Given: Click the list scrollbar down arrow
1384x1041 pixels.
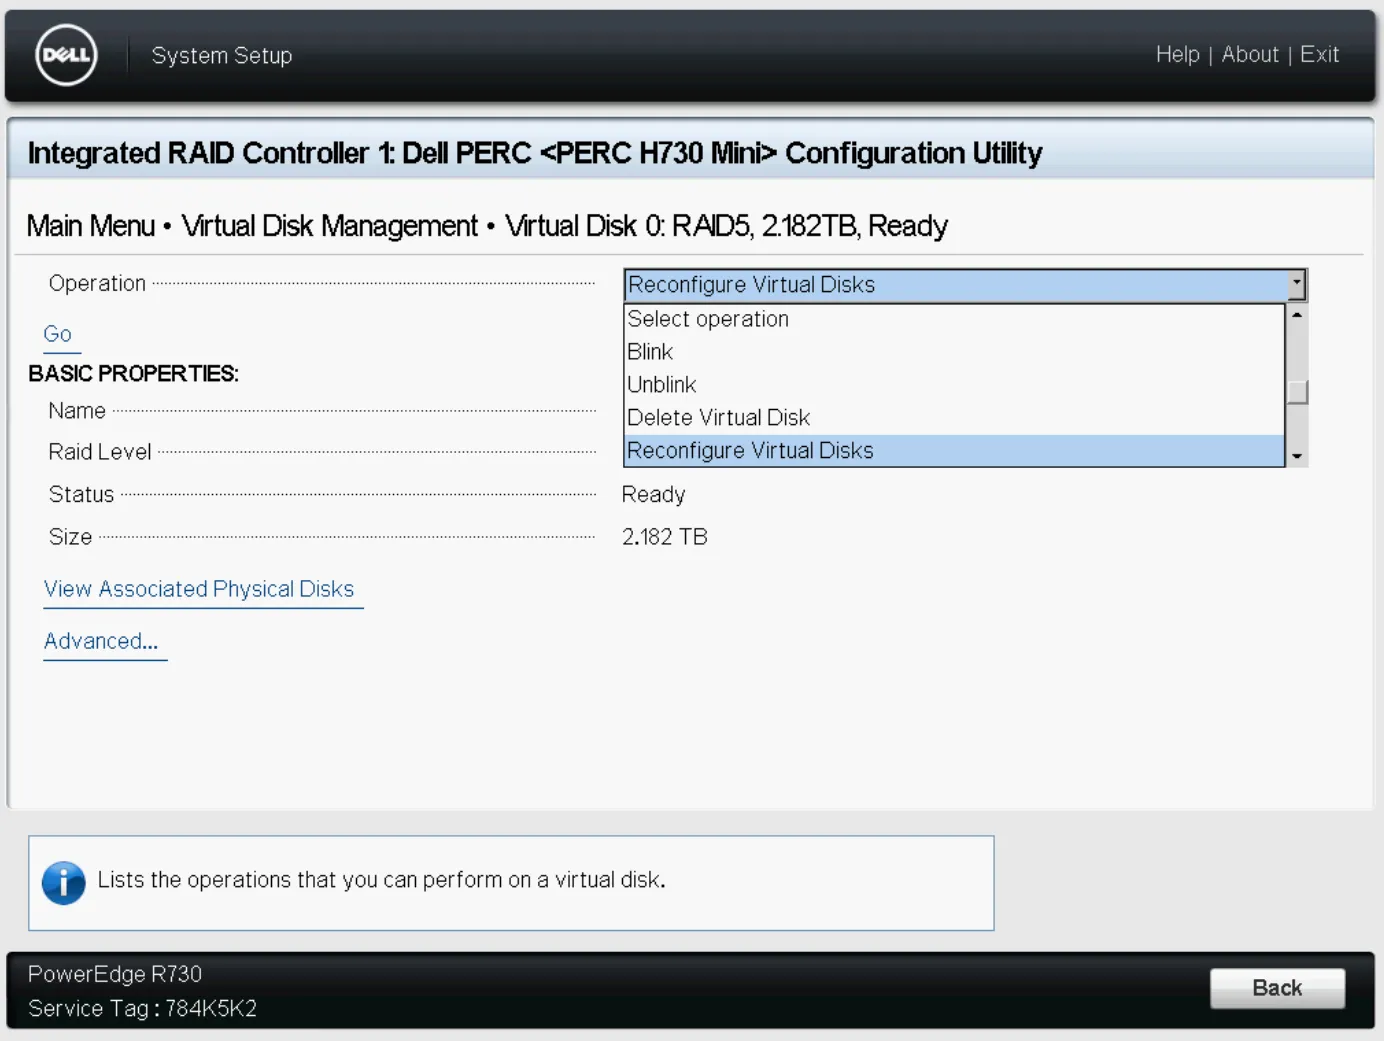Looking at the screenshot, I should (1297, 456).
